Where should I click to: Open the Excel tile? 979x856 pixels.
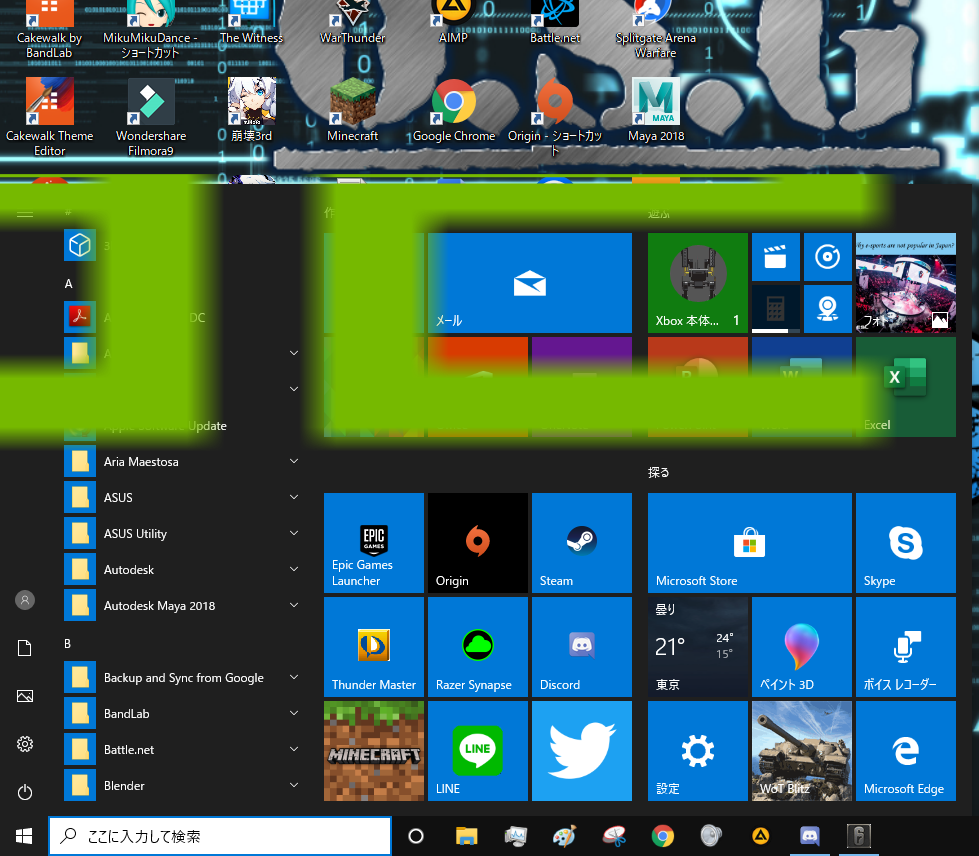(905, 387)
